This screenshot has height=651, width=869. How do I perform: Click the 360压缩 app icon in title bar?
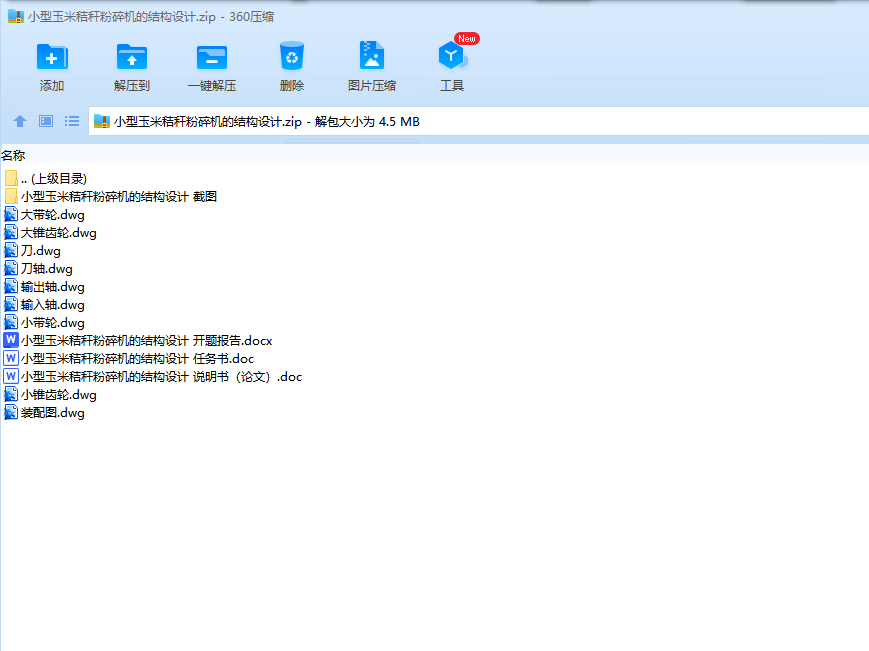pyautogui.click(x=16, y=17)
